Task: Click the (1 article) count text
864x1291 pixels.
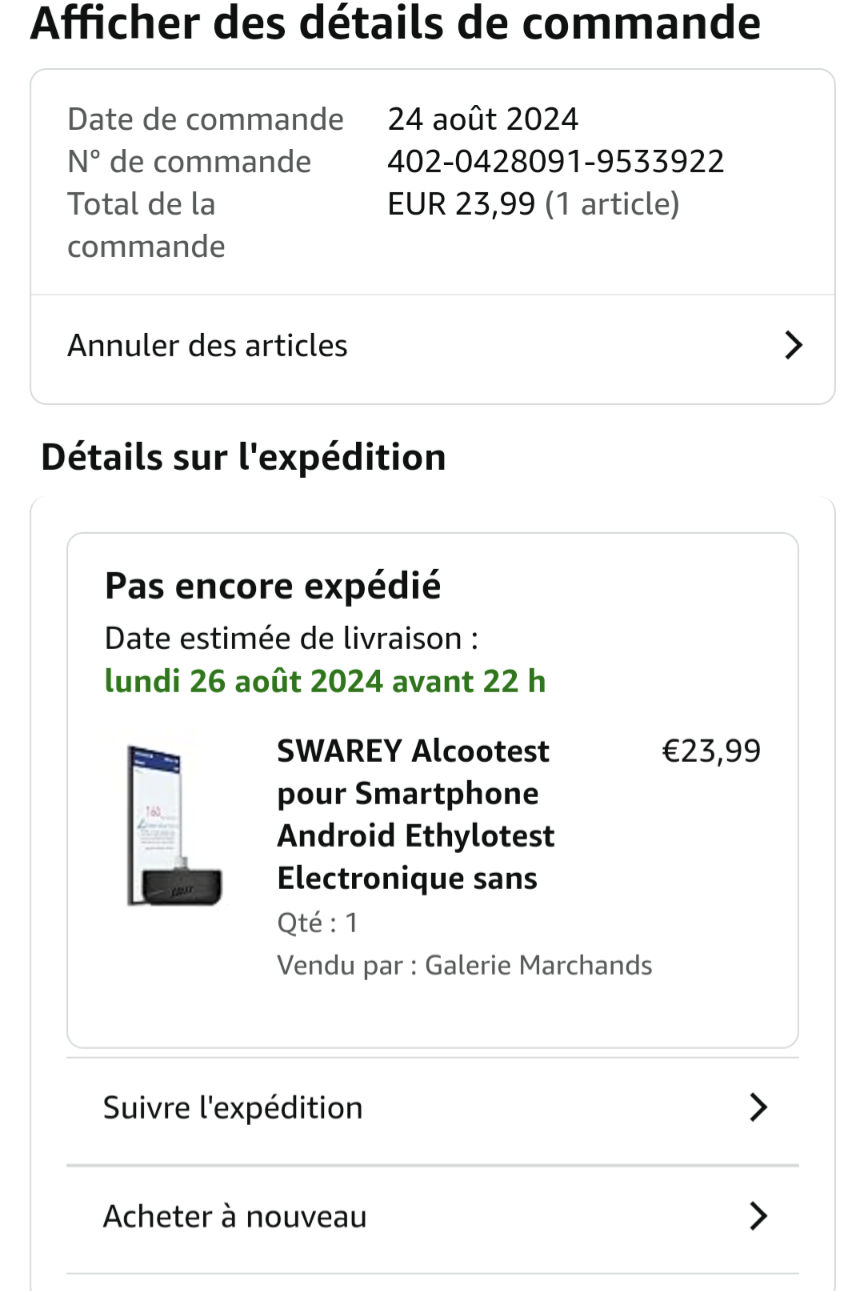Action: 612,204
